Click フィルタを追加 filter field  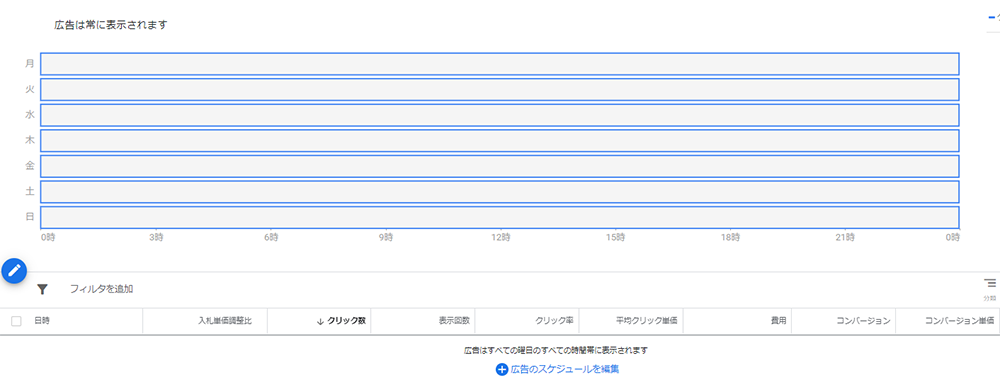101,289
